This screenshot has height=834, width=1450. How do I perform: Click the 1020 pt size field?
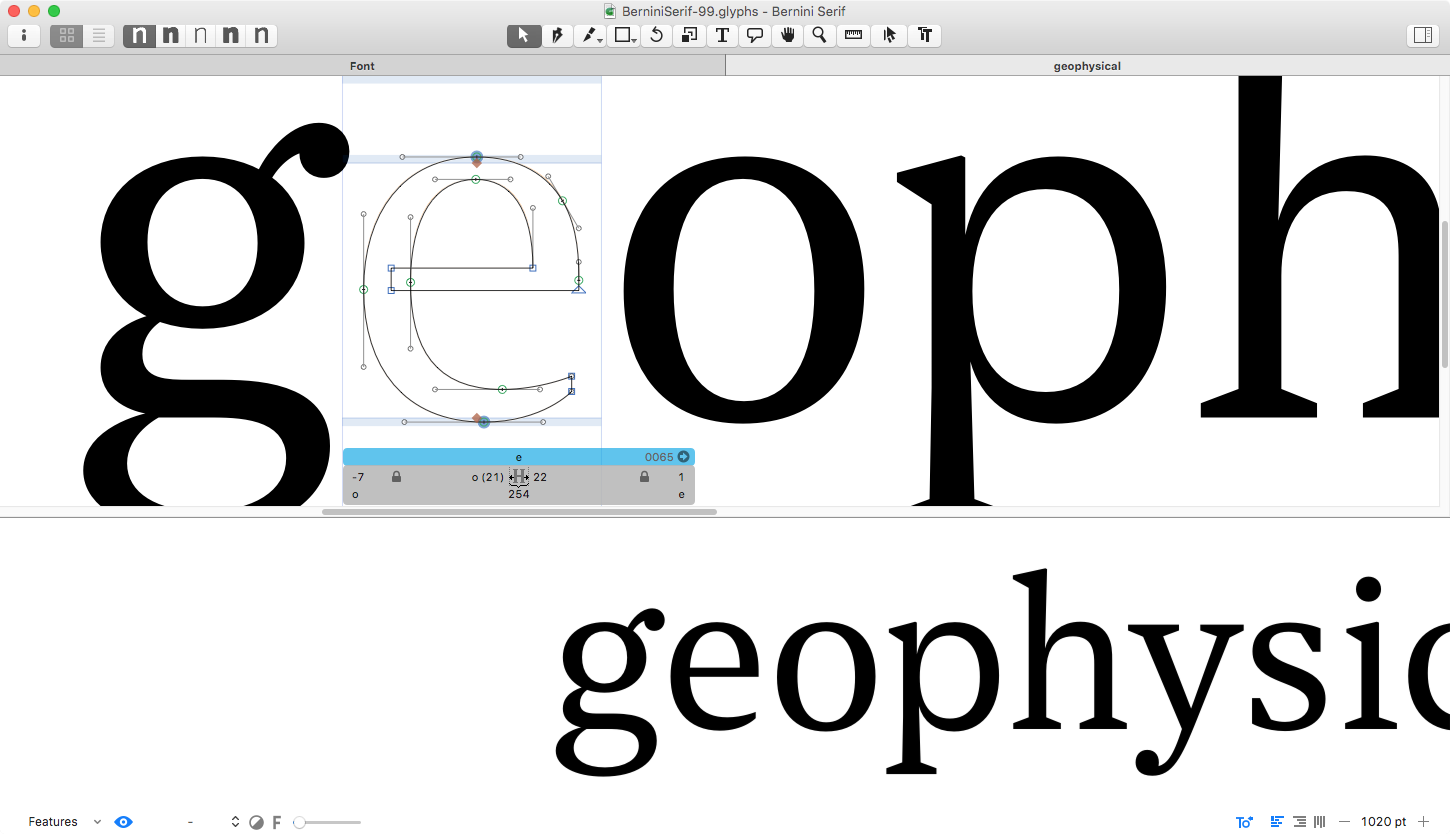(x=1383, y=822)
